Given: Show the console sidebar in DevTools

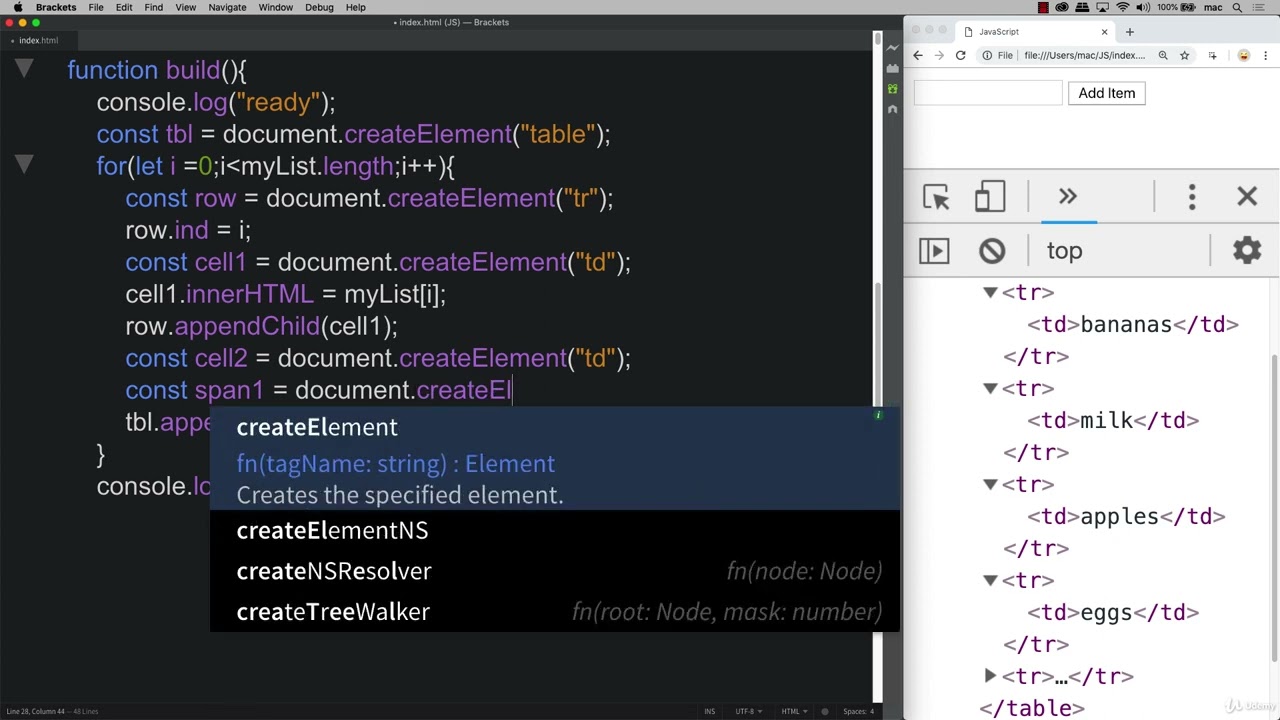Looking at the screenshot, I should pyautogui.click(x=934, y=251).
